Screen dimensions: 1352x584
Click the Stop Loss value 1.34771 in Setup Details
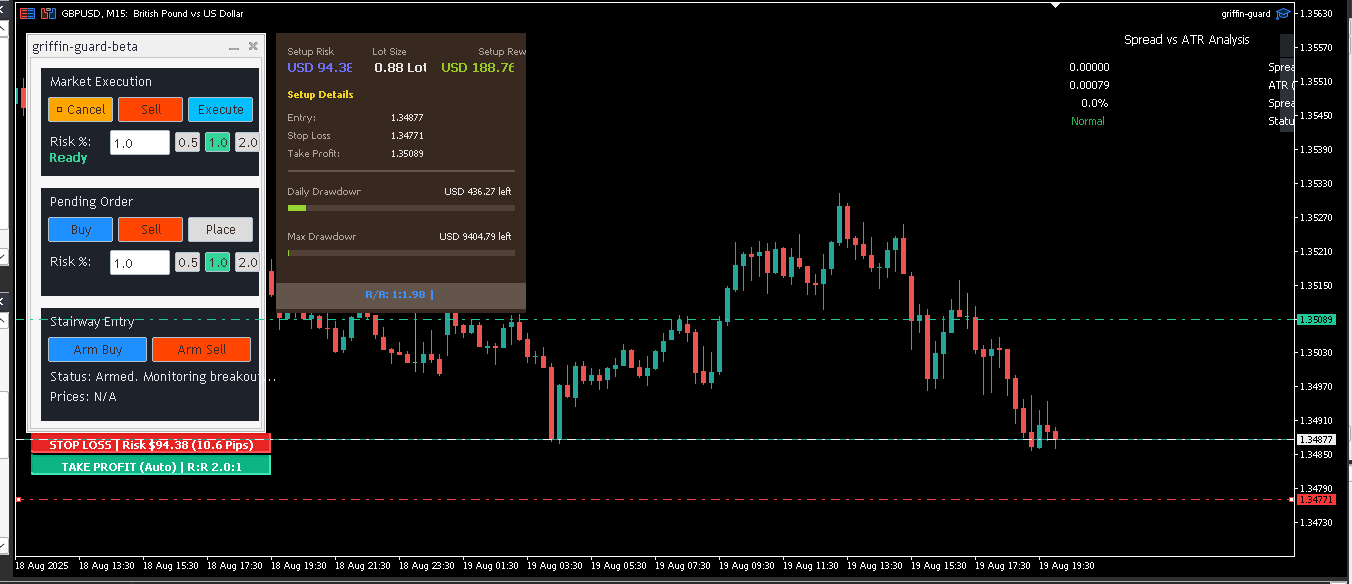[407, 136]
